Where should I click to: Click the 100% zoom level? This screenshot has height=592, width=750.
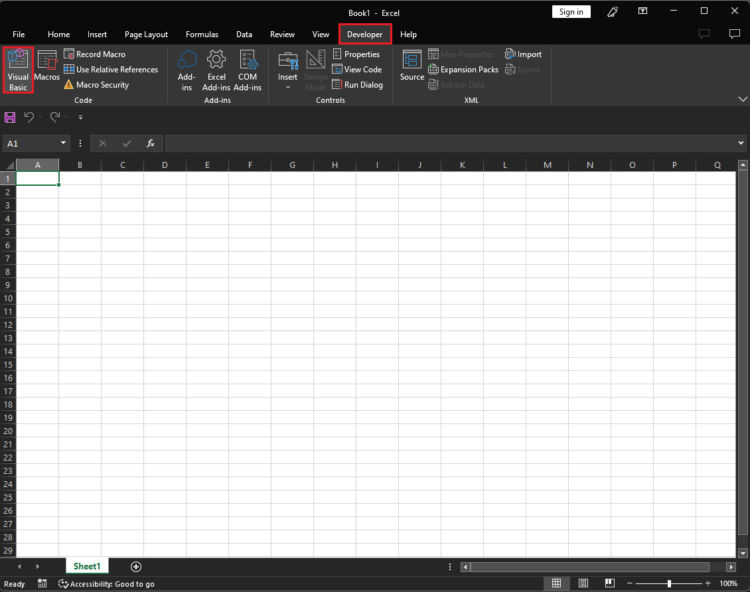[728, 583]
